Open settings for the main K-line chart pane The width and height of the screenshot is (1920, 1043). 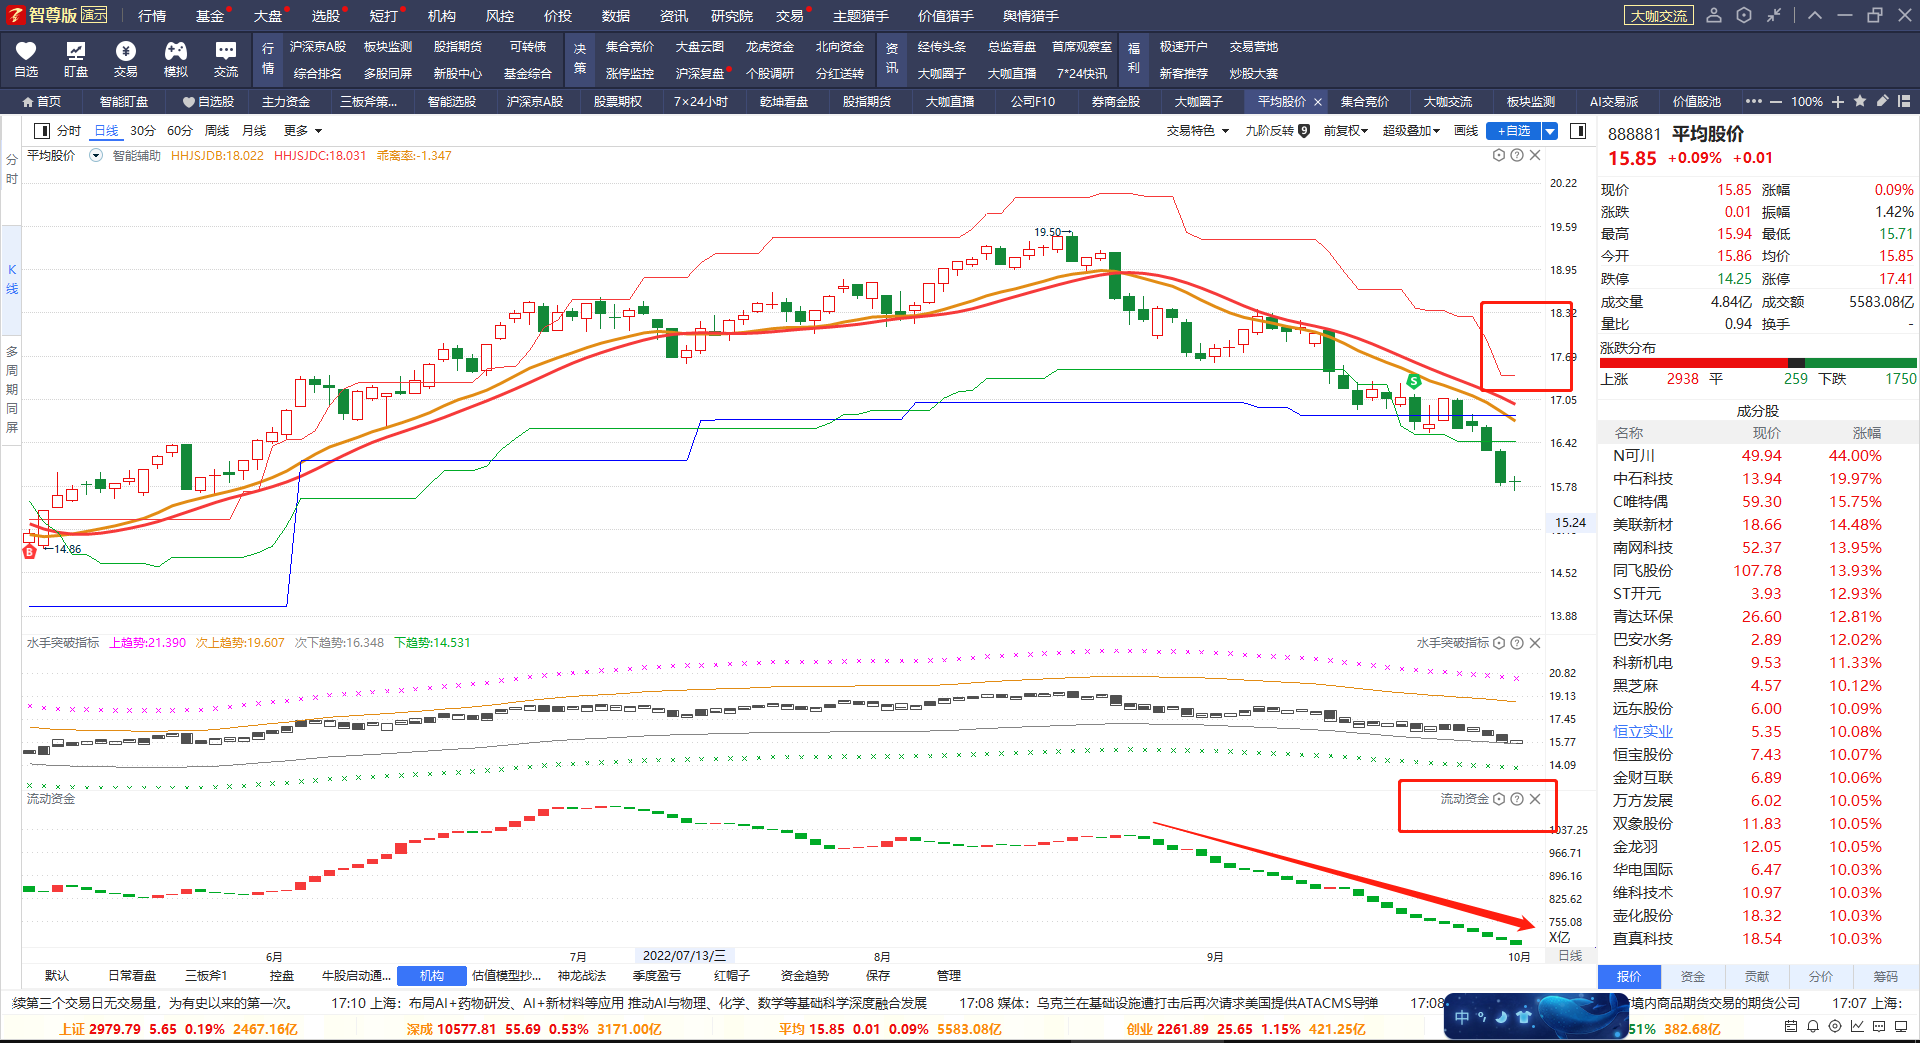tap(1499, 155)
